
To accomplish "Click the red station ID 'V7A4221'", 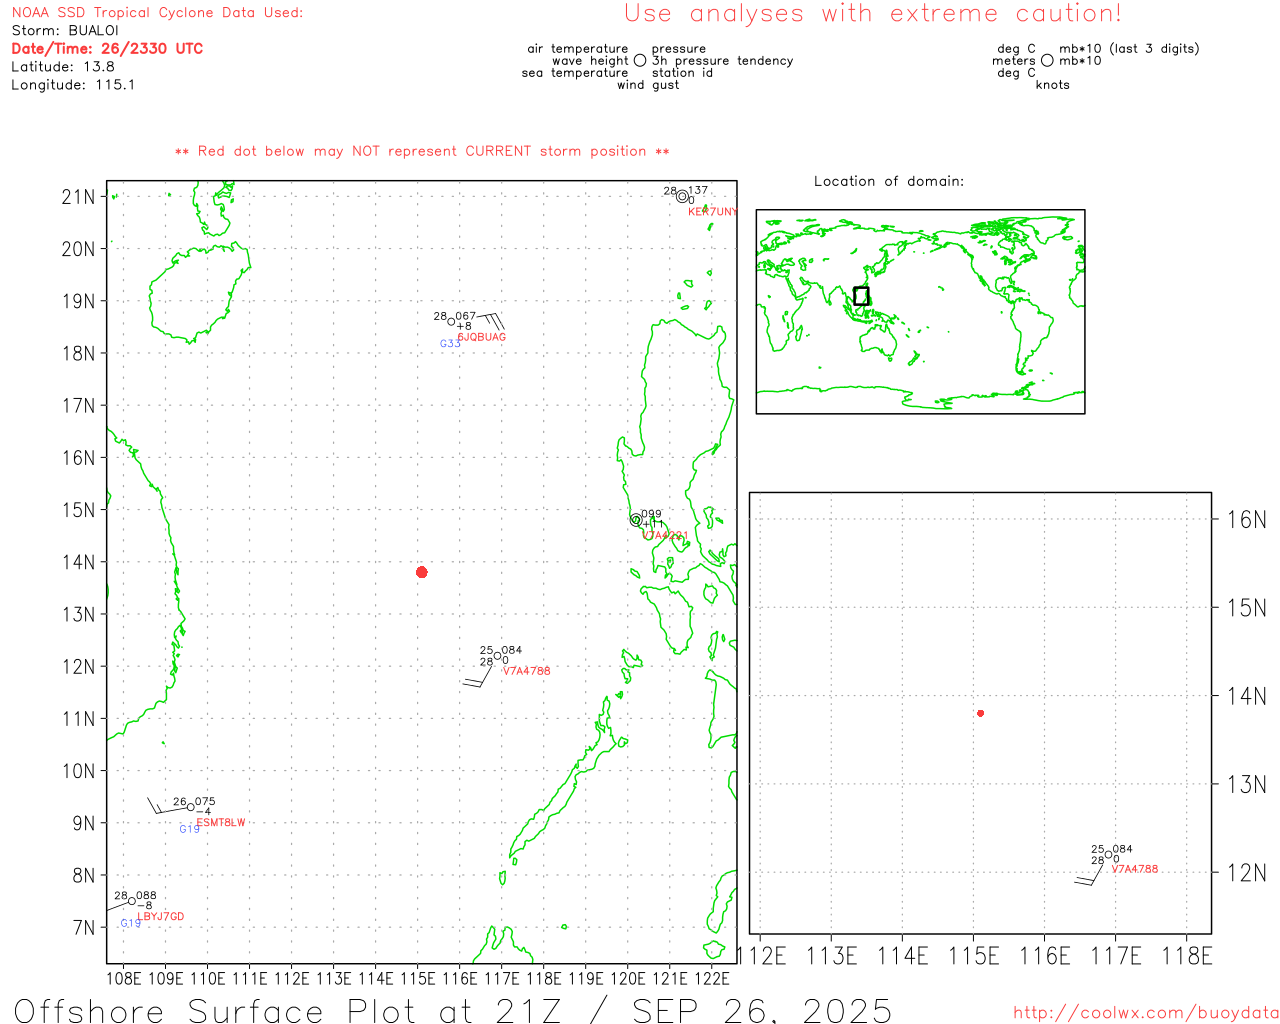I will click(664, 536).
